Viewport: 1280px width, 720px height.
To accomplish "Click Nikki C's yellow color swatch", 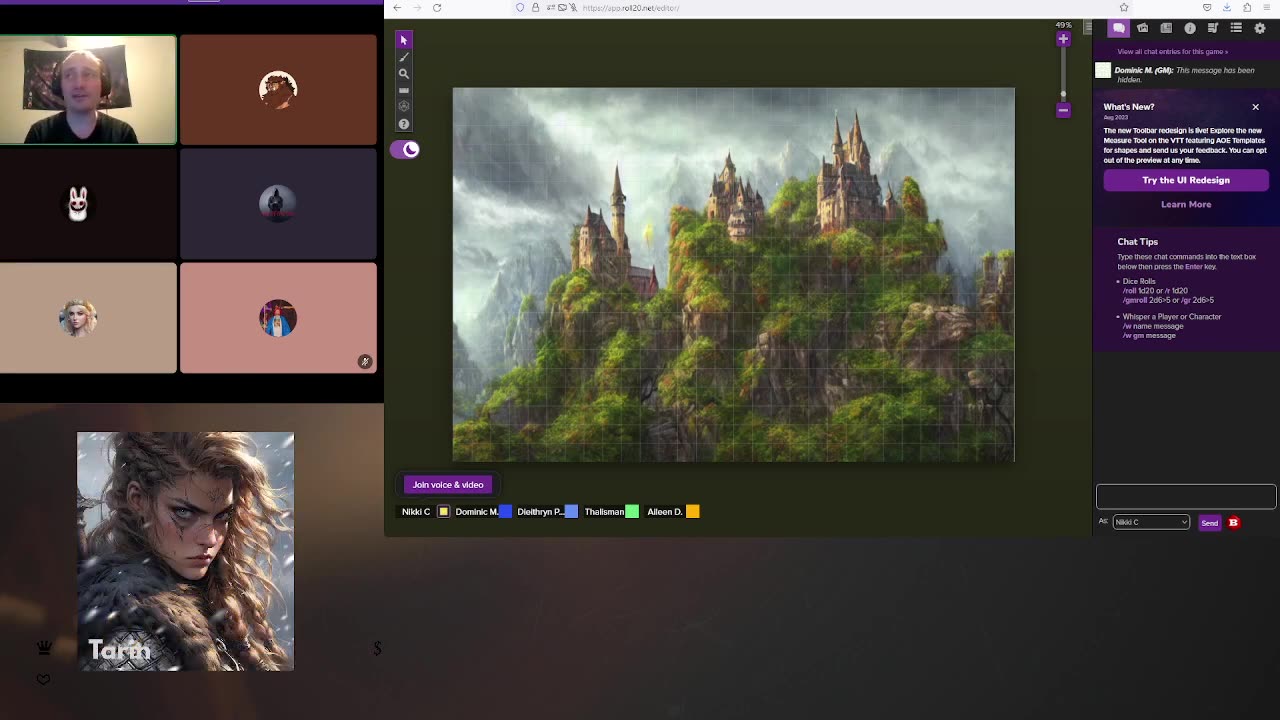I will [x=444, y=512].
